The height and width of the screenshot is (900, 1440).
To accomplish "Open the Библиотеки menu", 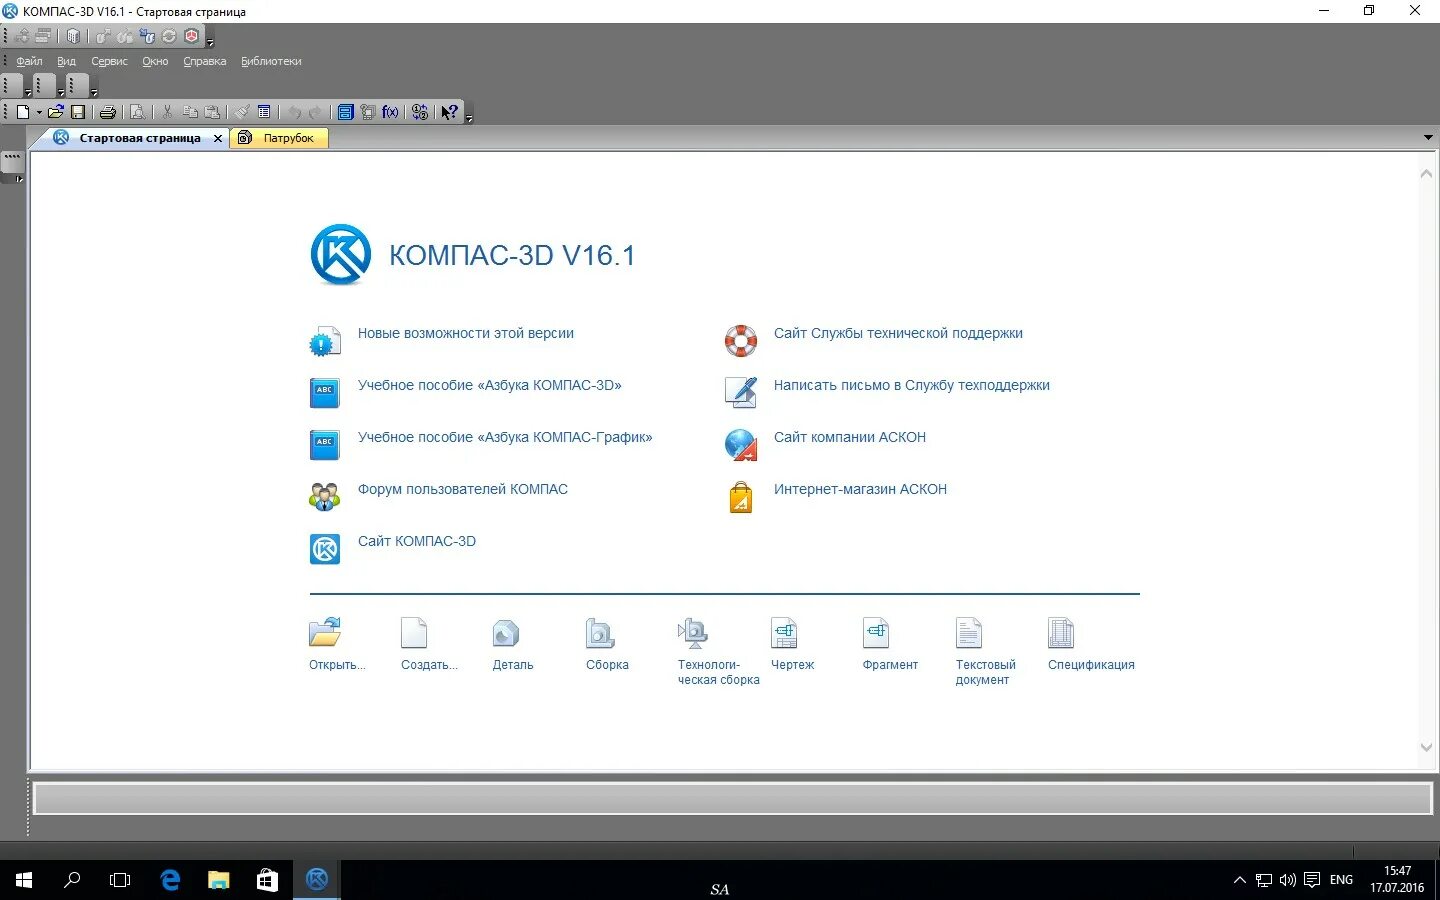I will 271,61.
